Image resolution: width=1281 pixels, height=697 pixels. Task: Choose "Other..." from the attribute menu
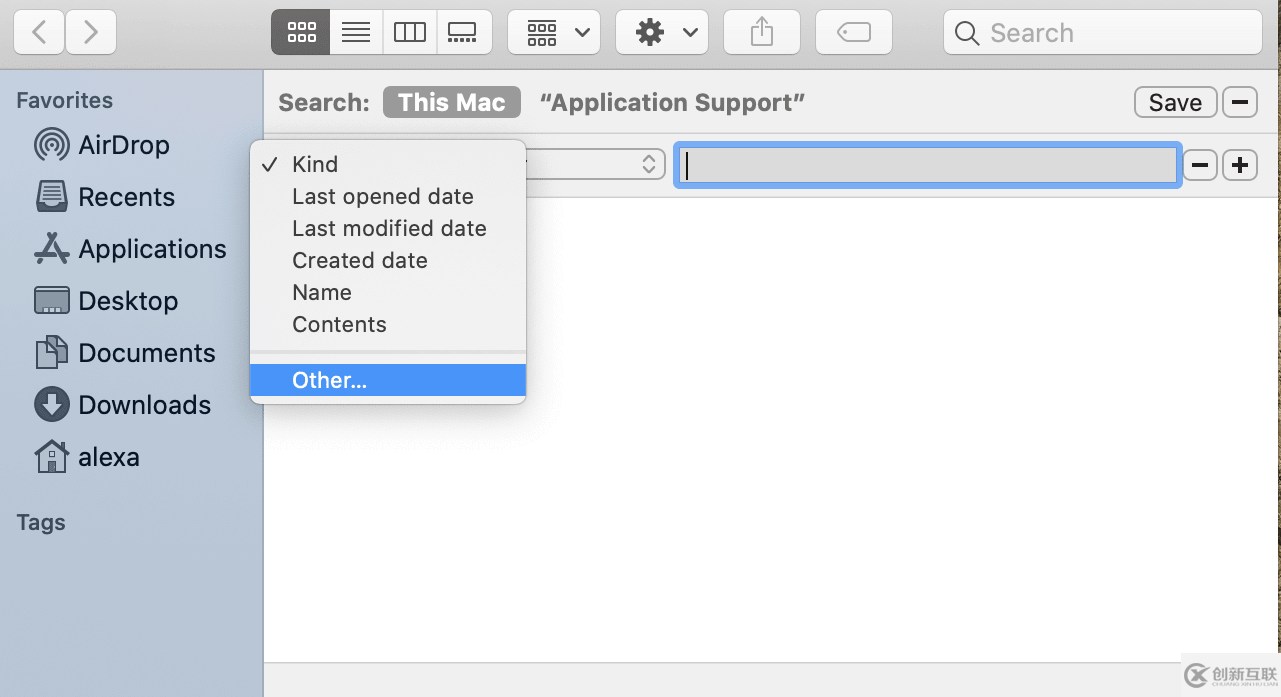[x=330, y=380]
